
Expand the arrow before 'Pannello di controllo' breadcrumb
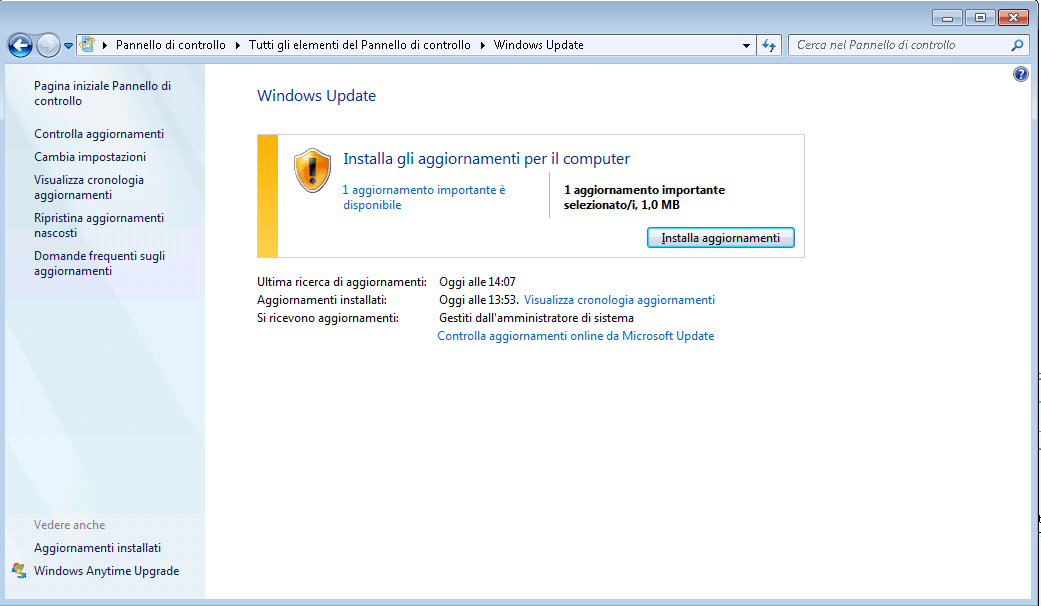[x=105, y=45]
